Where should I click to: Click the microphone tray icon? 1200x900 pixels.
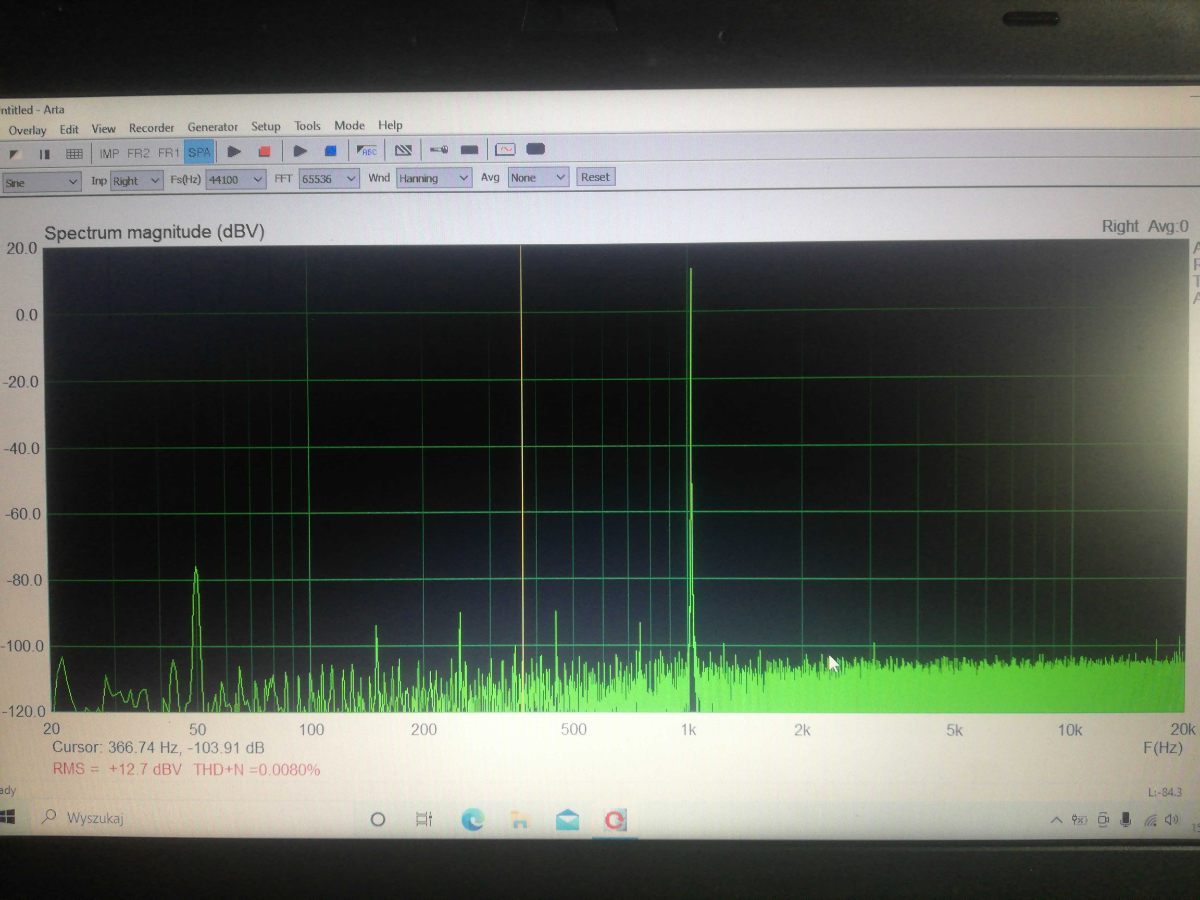[1126, 820]
